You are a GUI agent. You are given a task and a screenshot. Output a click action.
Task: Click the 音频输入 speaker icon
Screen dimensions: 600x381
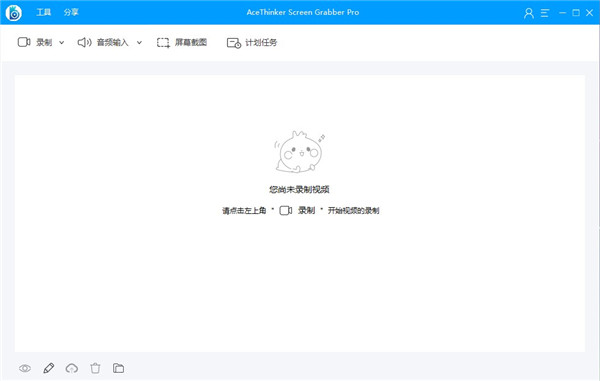85,42
